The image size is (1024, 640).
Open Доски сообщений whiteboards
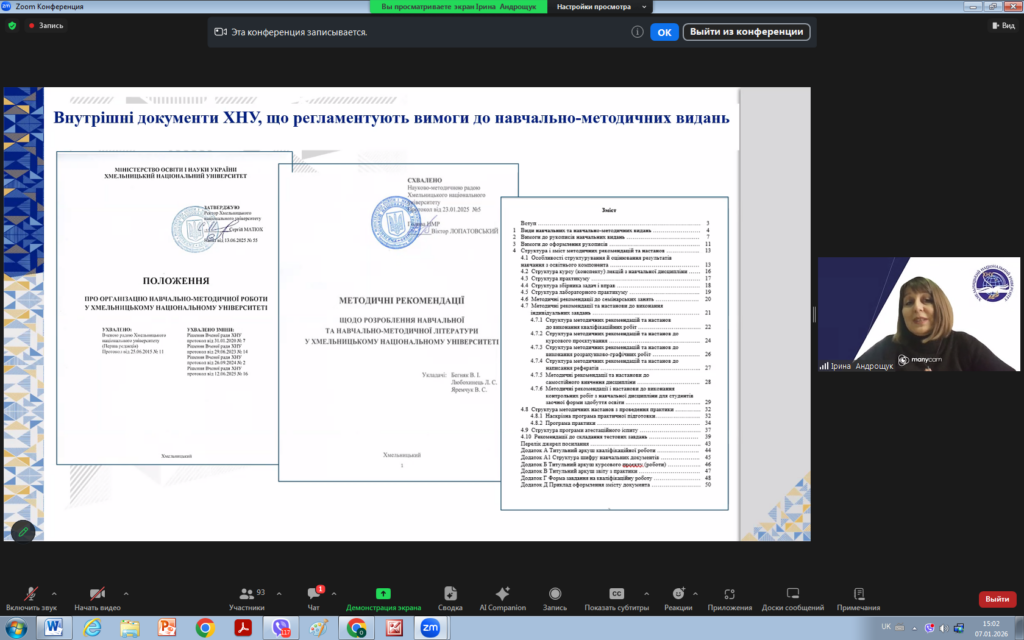(792, 598)
